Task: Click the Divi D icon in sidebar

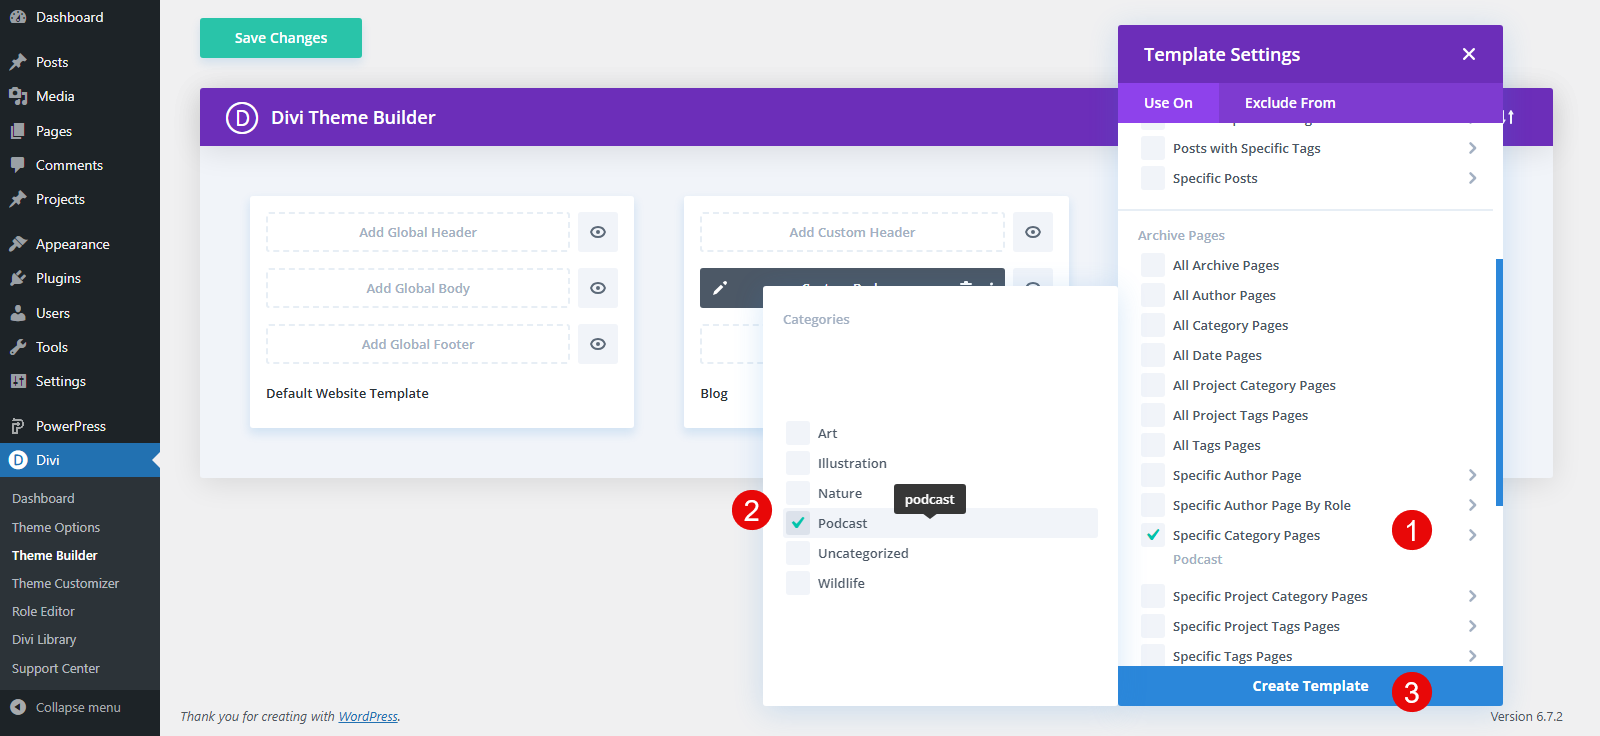Action: [18, 460]
